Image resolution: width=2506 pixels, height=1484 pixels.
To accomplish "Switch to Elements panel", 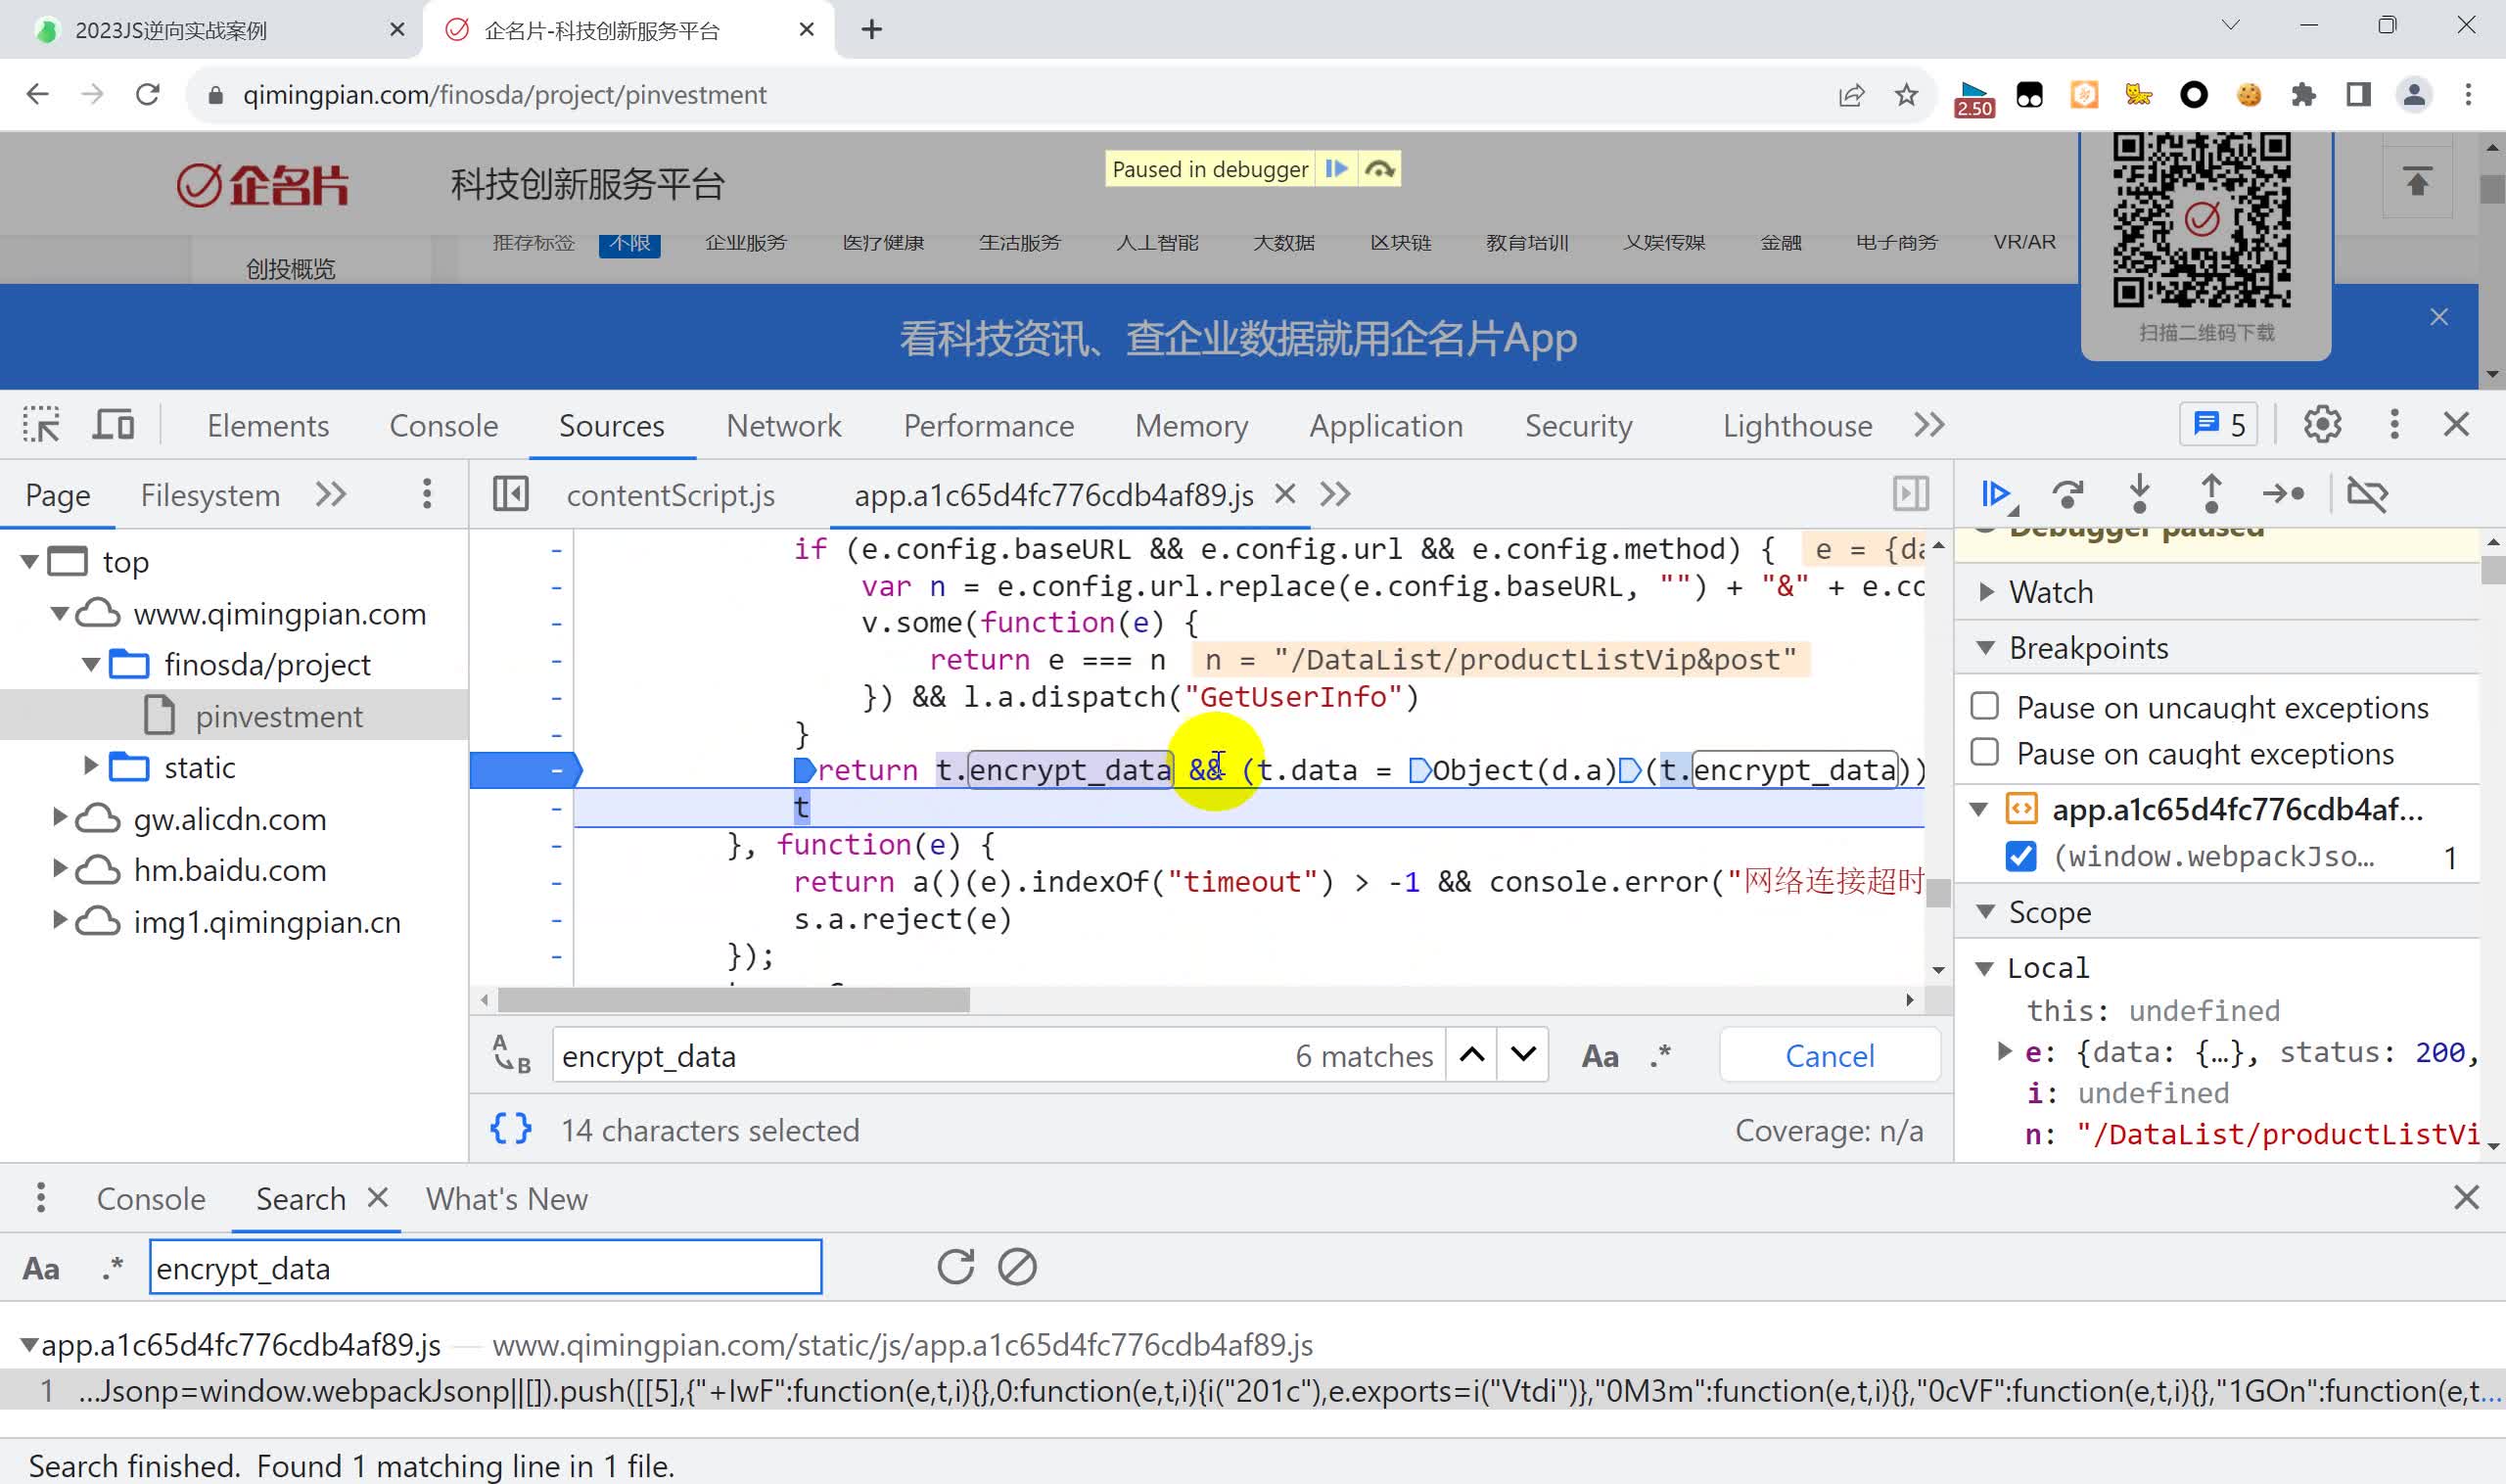I will (x=268, y=425).
